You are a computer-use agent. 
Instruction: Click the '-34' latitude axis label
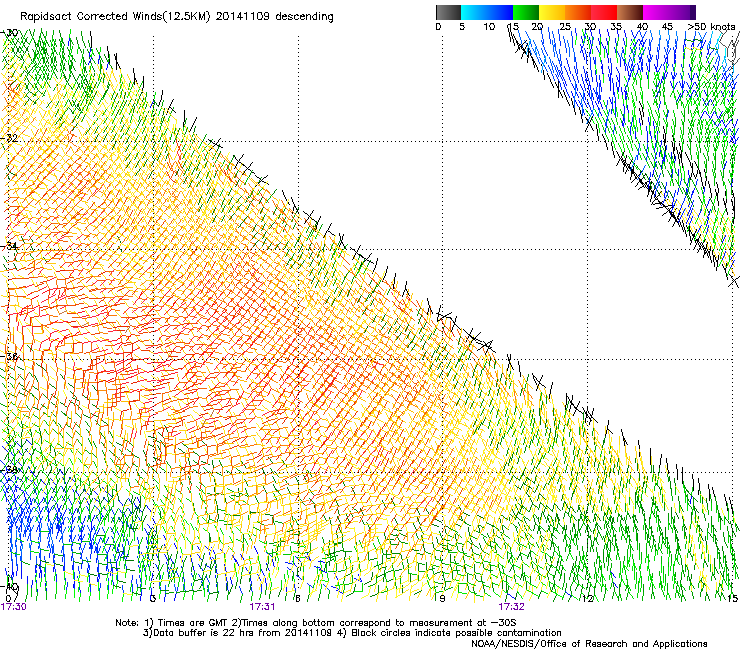coord(10,247)
